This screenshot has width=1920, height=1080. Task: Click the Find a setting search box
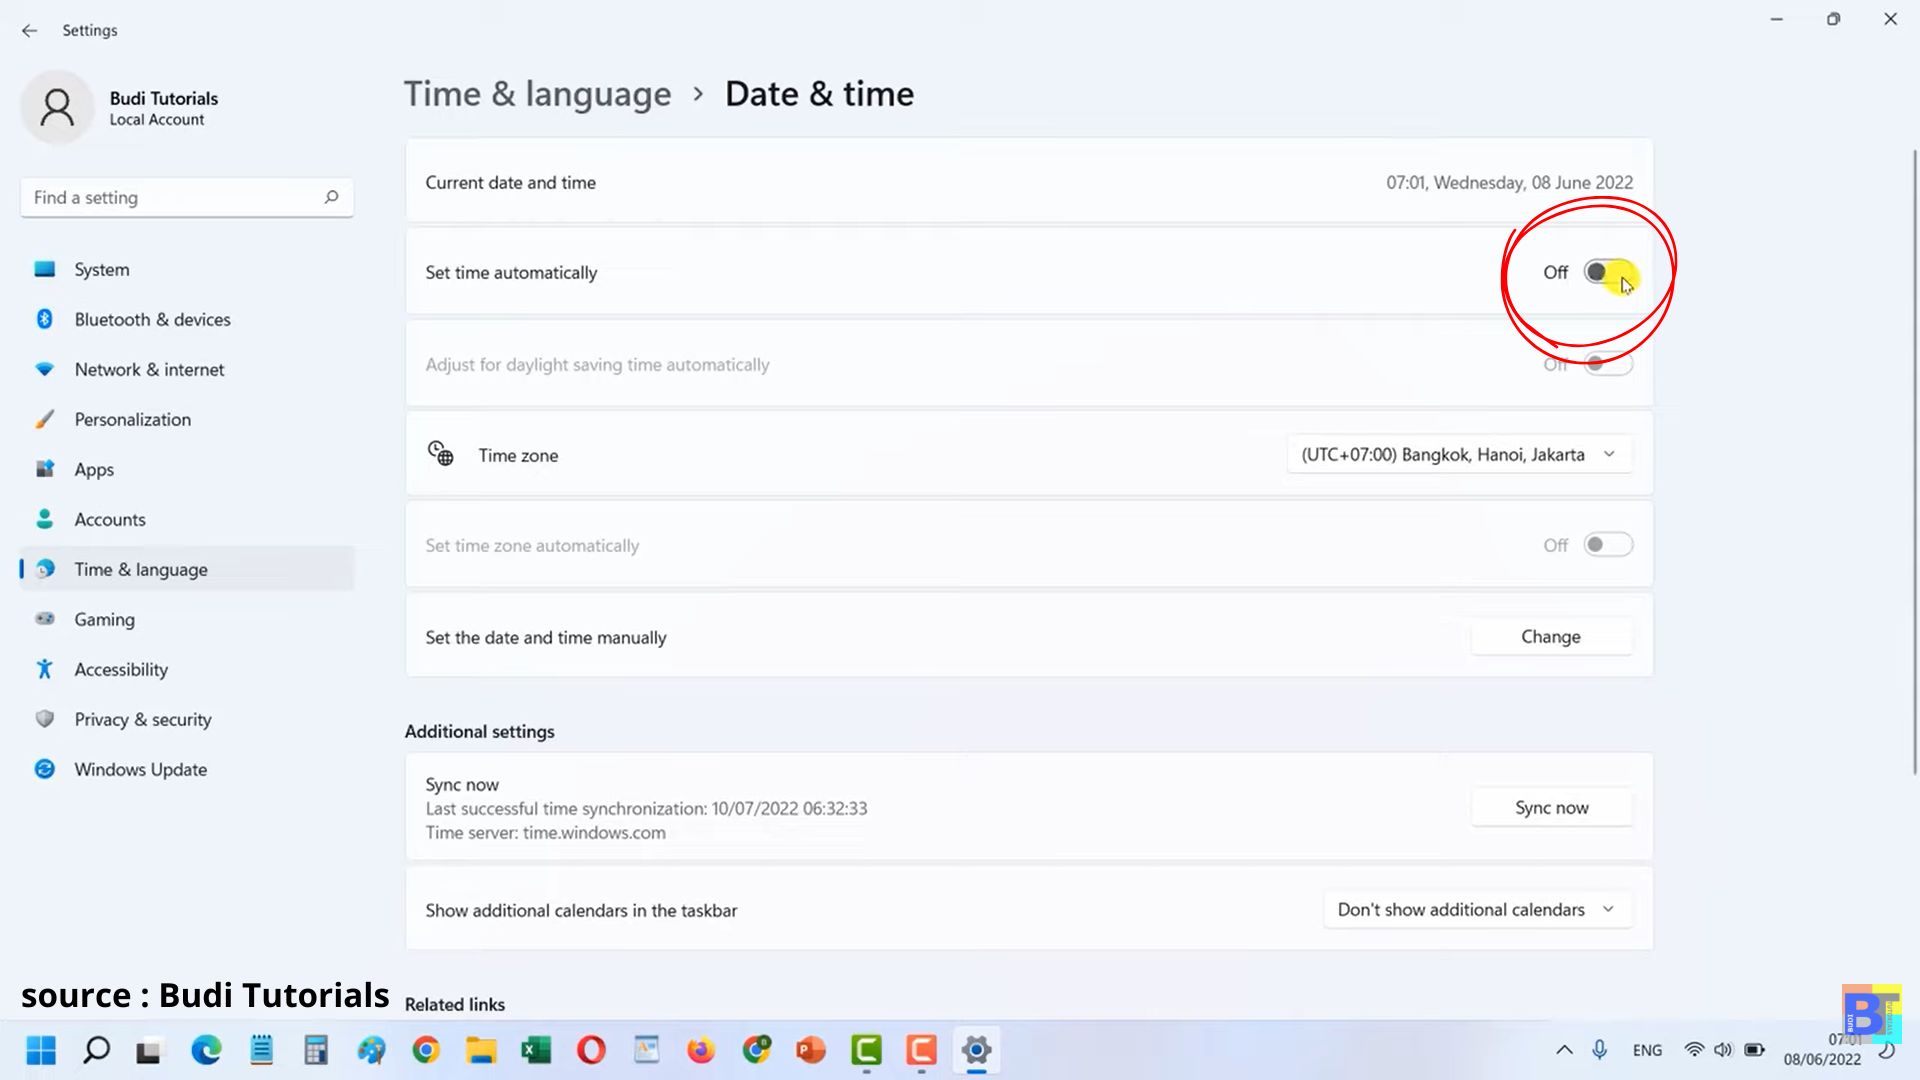(x=186, y=197)
